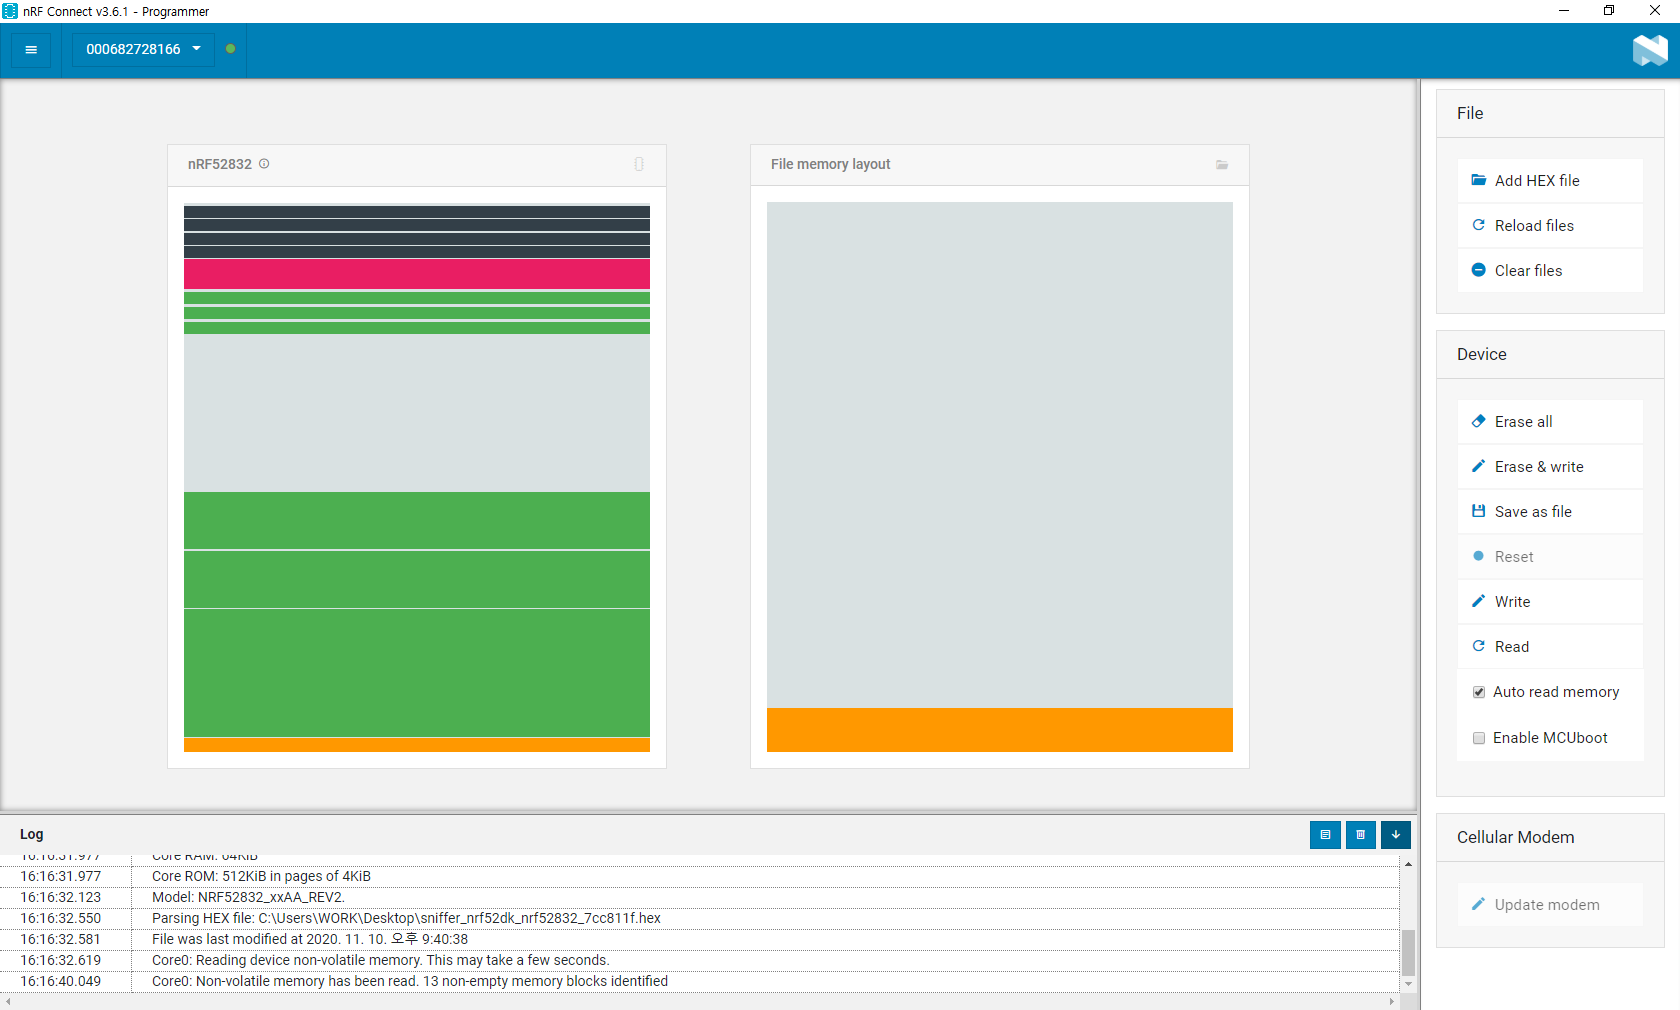Screen dimensions: 1680x1010
Task: Click the File section heading
Action: pyautogui.click(x=1470, y=113)
